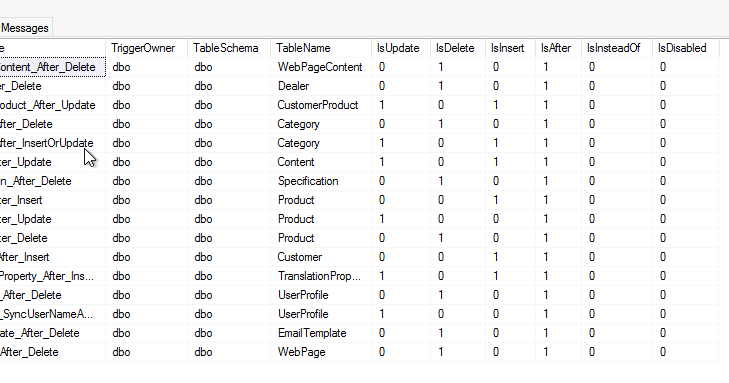Image resolution: width=729 pixels, height=383 pixels.
Task: Select the WebPage table name cell
Action: click(321, 352)
